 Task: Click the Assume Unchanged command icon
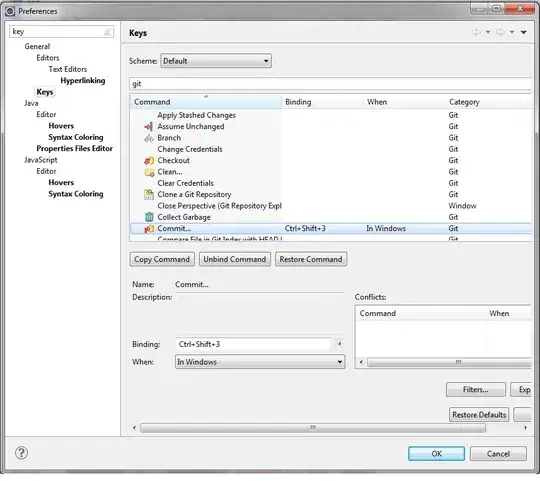click(x=148, y=127)
